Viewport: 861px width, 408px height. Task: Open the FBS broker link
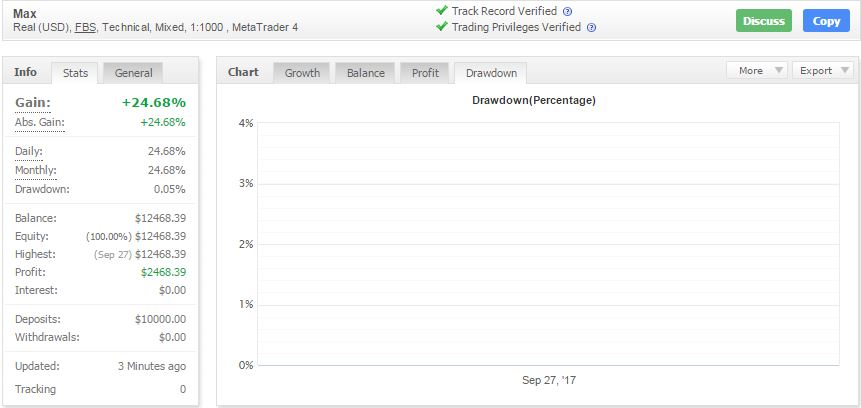pos(85,27)
